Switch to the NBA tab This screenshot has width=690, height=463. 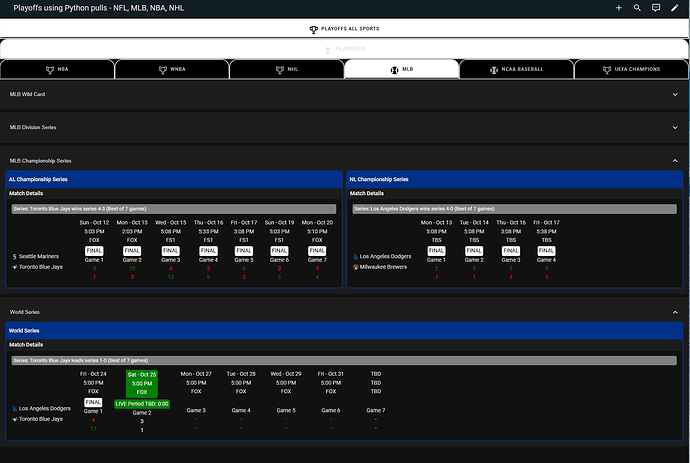(x=57, y=70)
